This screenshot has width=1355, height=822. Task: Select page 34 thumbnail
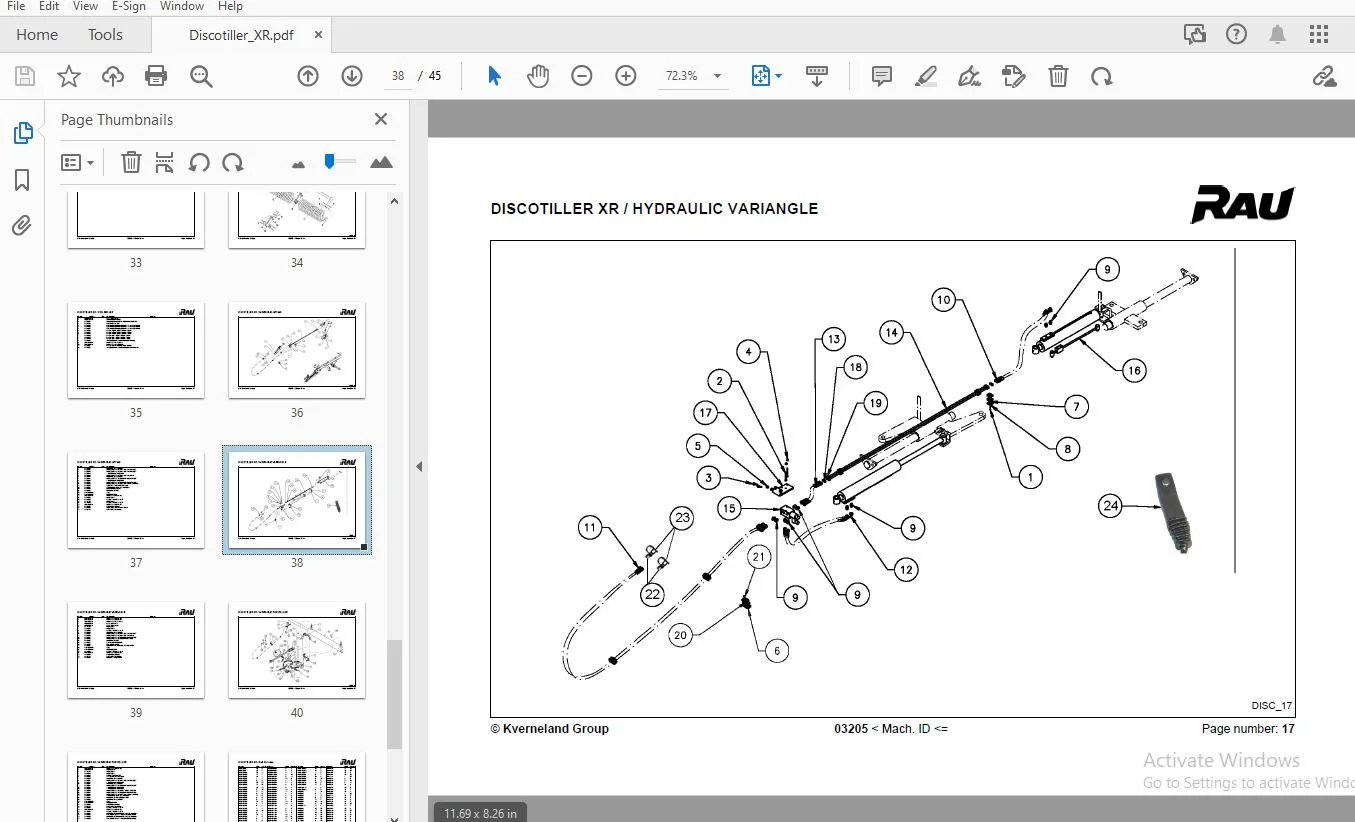(x=297, y=220)
